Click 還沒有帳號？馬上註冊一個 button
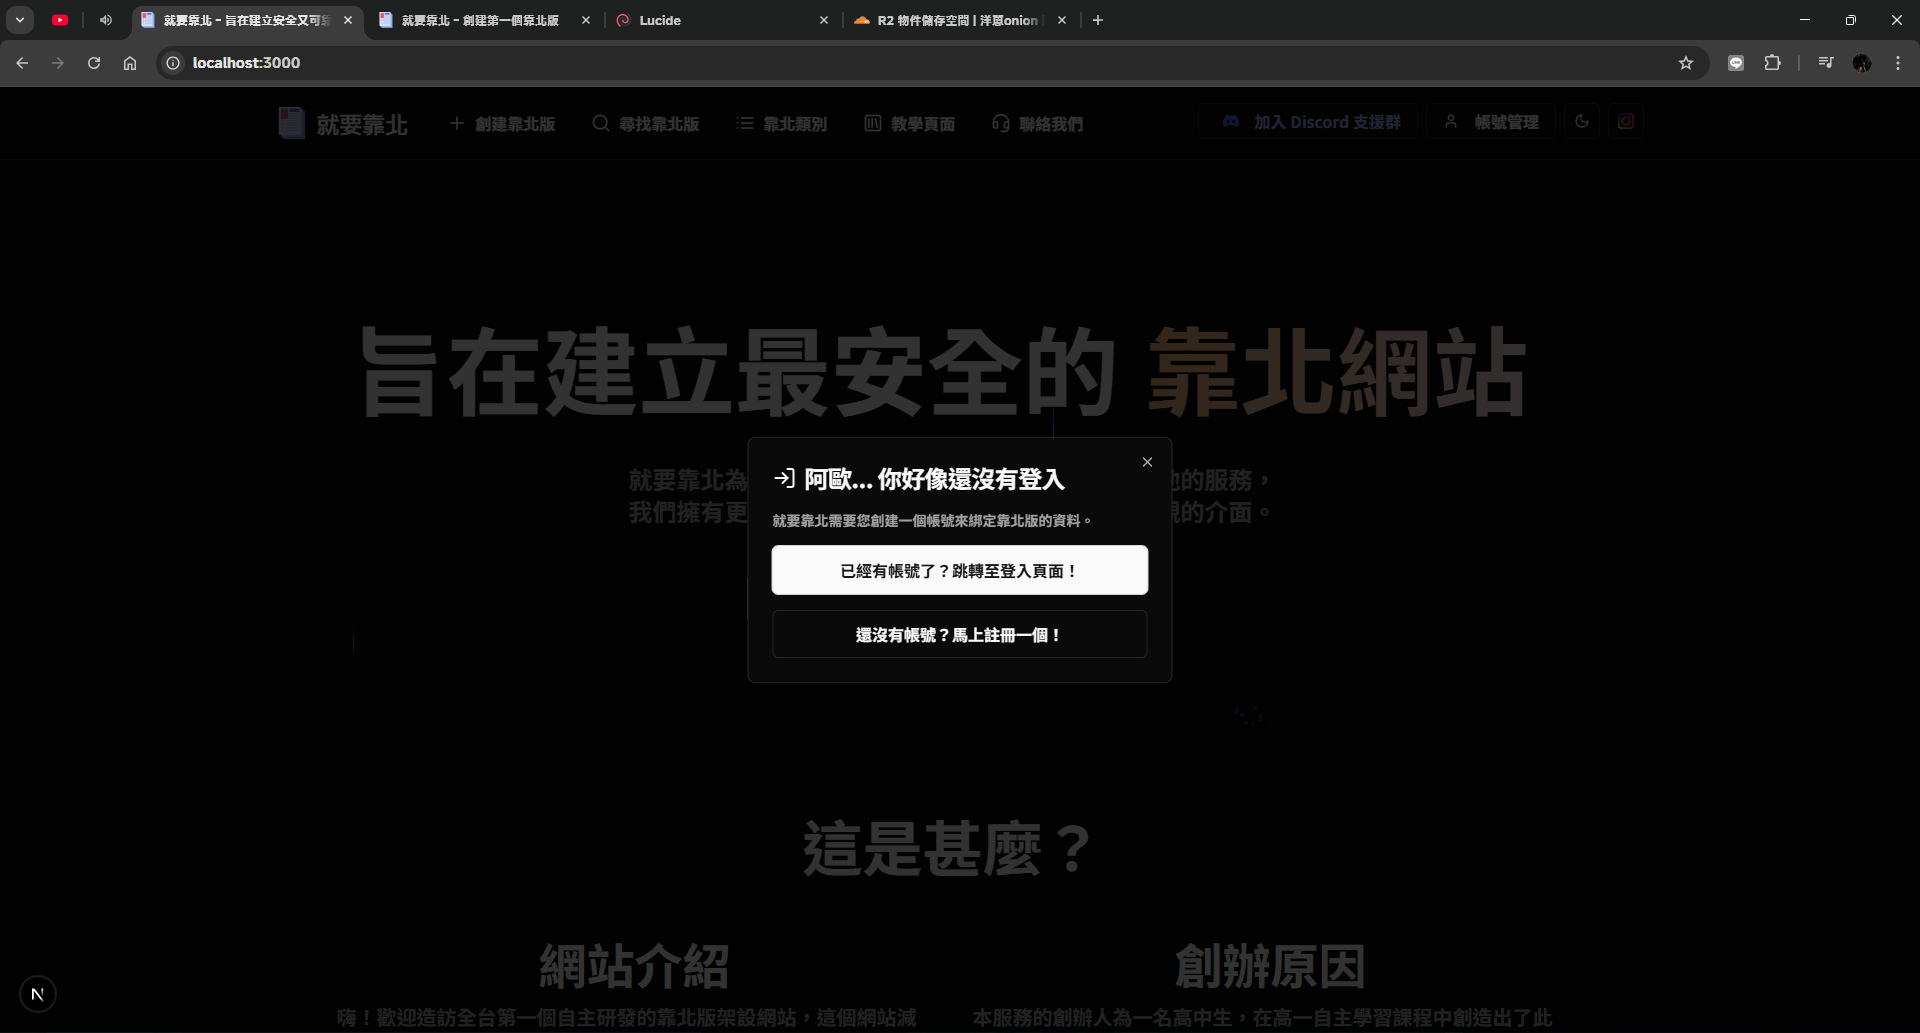Viewport: 1920px width, 1033px height. tap(959, 635)
